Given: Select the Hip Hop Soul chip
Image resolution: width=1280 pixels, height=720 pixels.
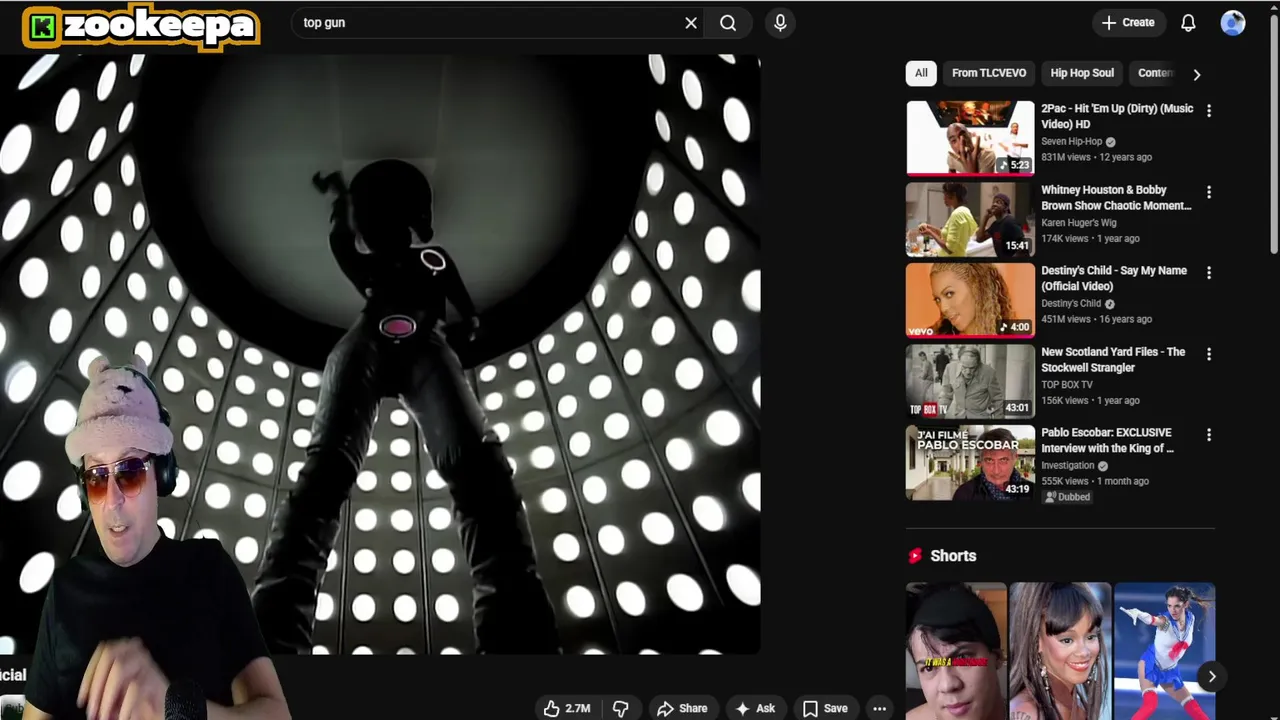Looking at the screenshot, I should [1082, 73].
